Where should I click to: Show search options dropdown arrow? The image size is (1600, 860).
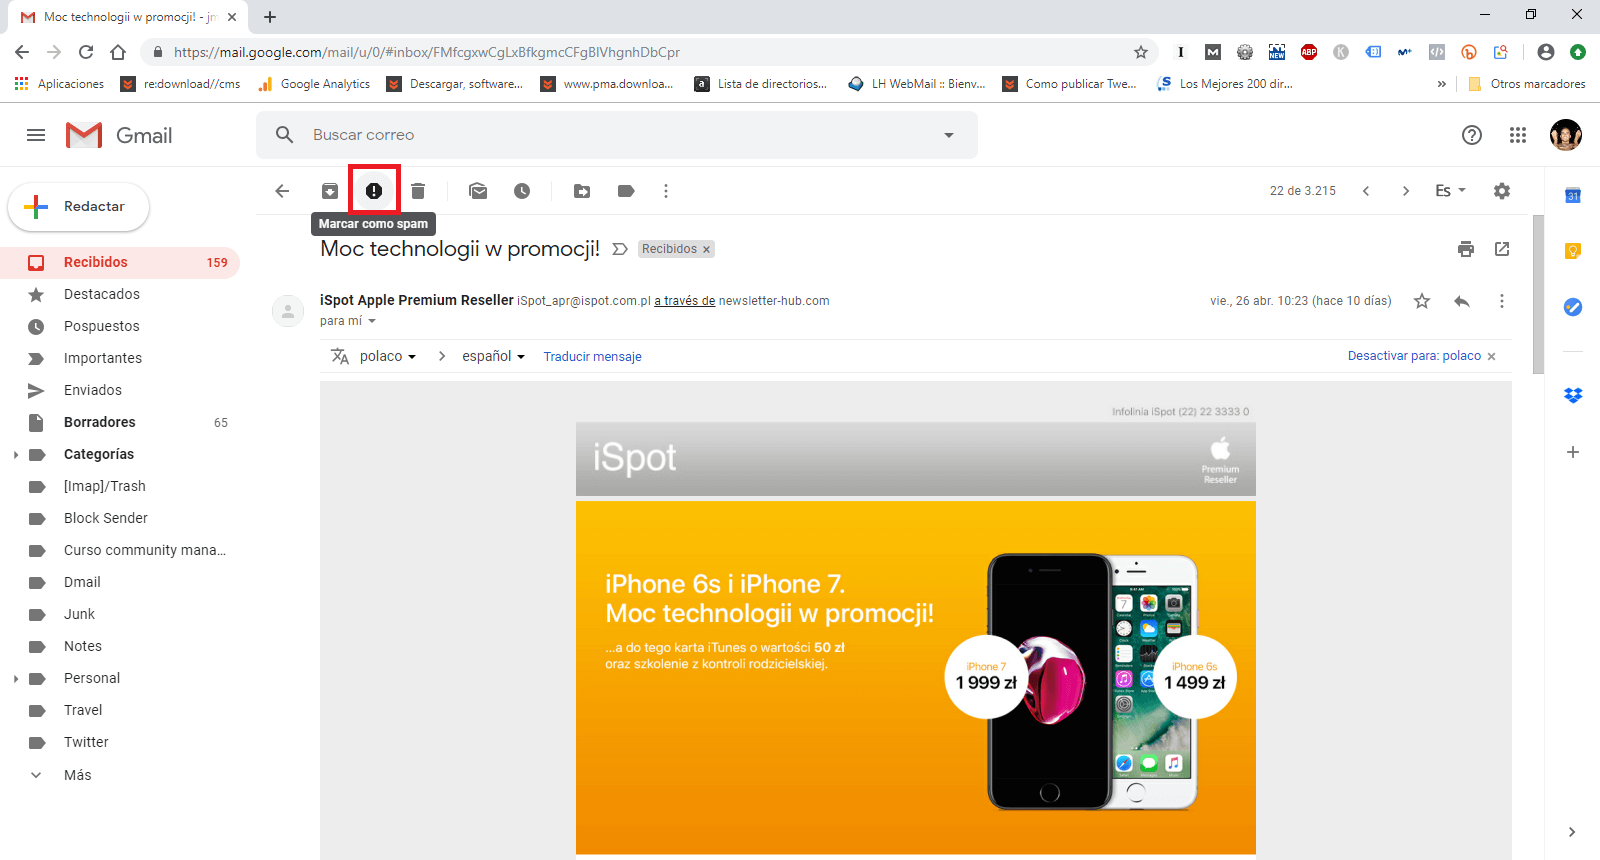pos(949,135)
